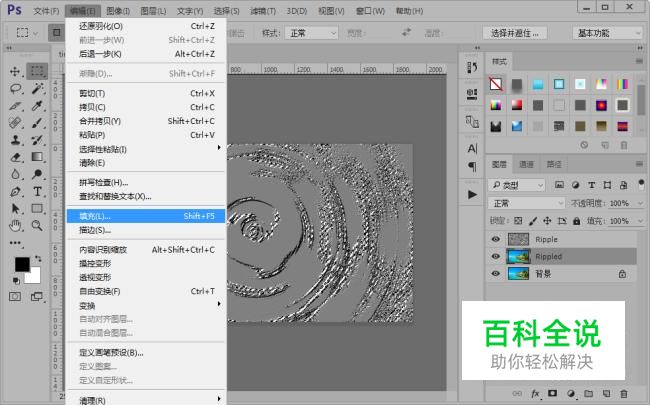This screenshot has width=650, height=405.
Task: Select the Rectangular Marquee tool
Action: 37,71
